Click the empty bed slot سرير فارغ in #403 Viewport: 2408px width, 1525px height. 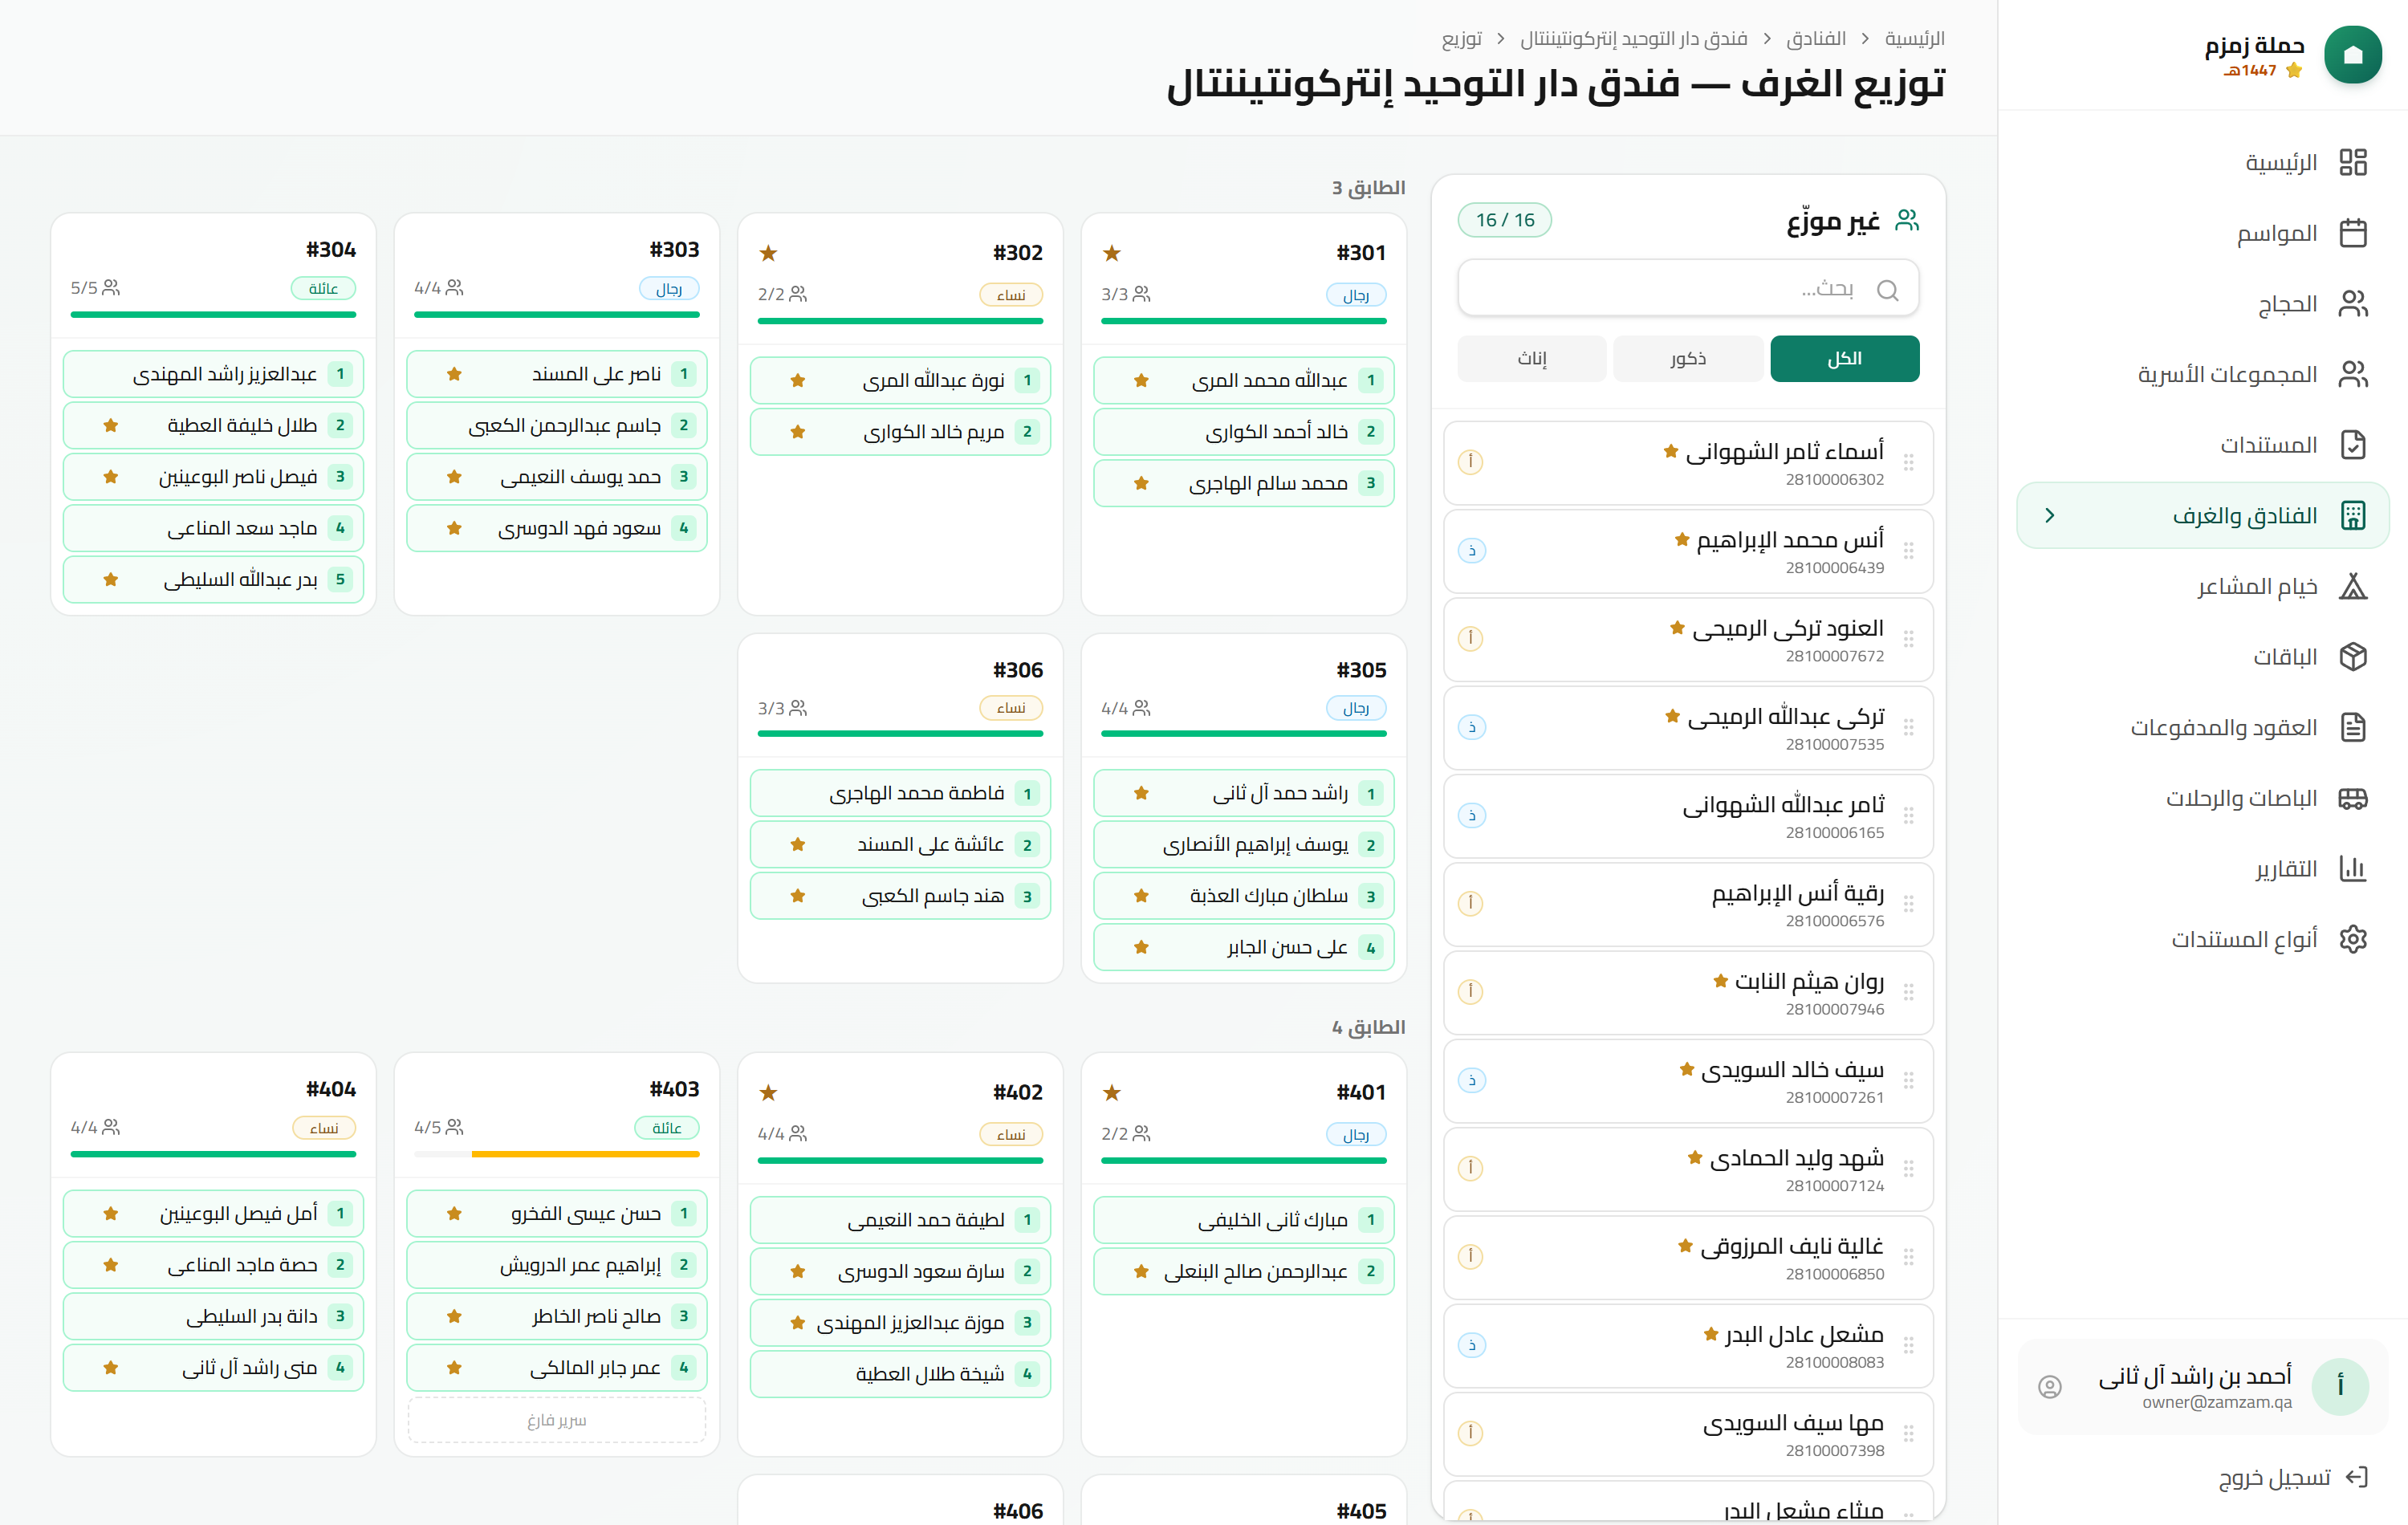click(557, 1420)
